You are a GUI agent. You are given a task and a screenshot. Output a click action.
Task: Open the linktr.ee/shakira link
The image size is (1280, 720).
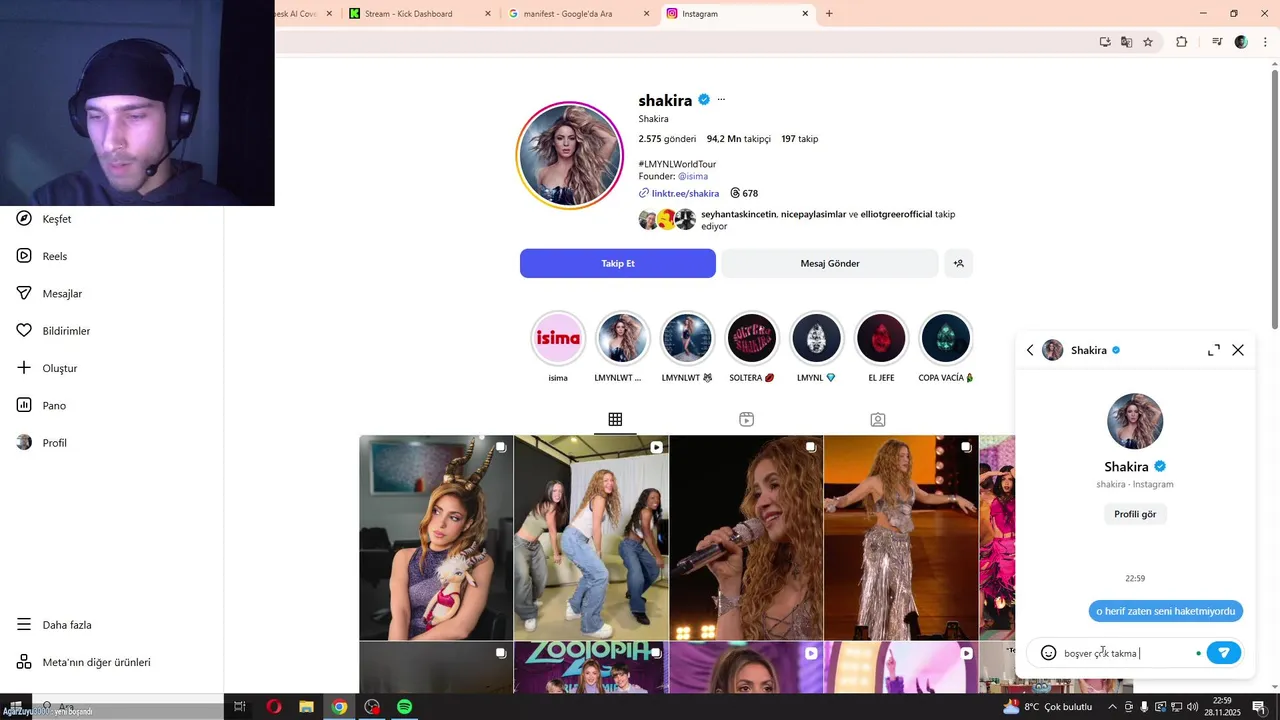point(685,193)
